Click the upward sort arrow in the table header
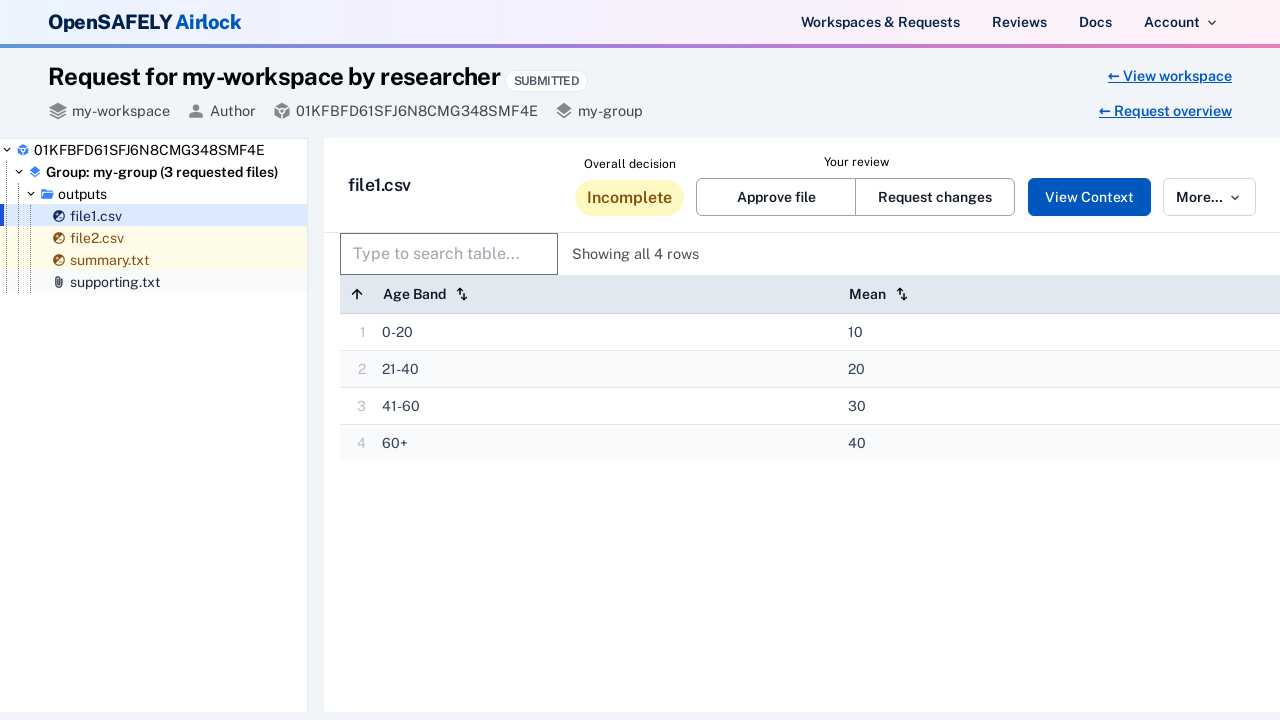This screenshot has height=720, width=1280. (x=357, y=294)
